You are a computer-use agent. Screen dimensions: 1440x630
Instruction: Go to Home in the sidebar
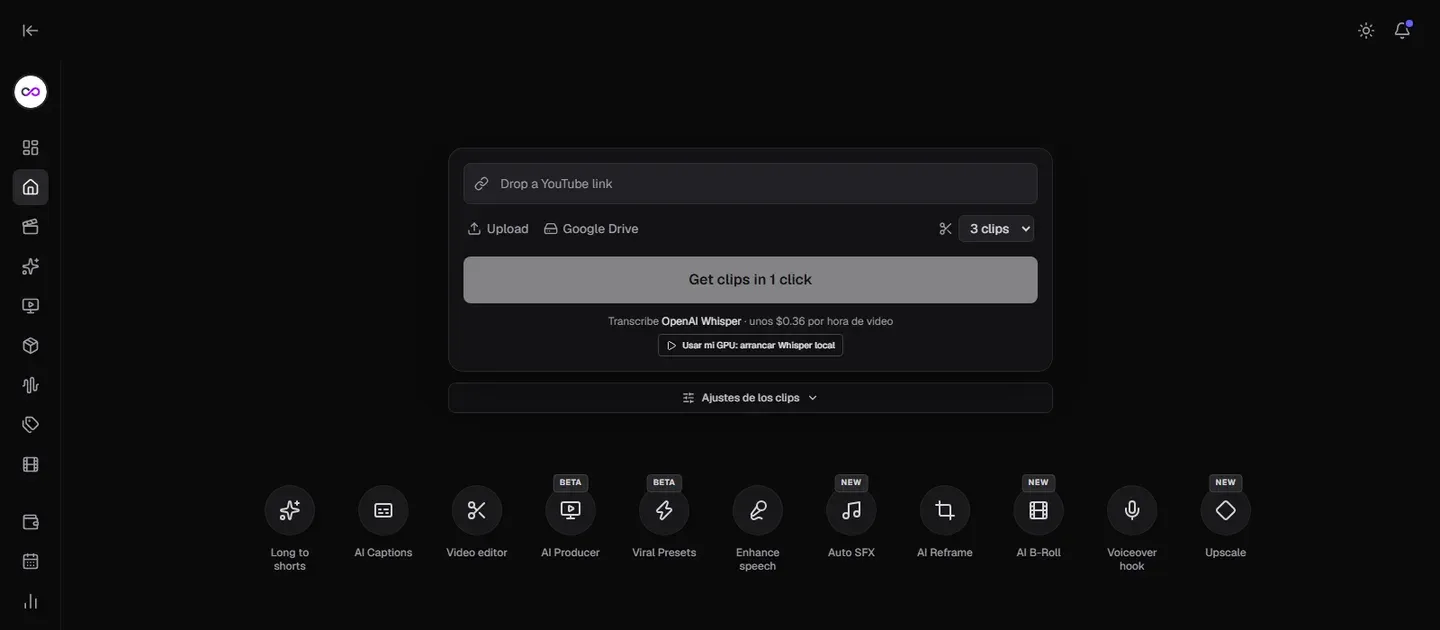click(30, 187)
